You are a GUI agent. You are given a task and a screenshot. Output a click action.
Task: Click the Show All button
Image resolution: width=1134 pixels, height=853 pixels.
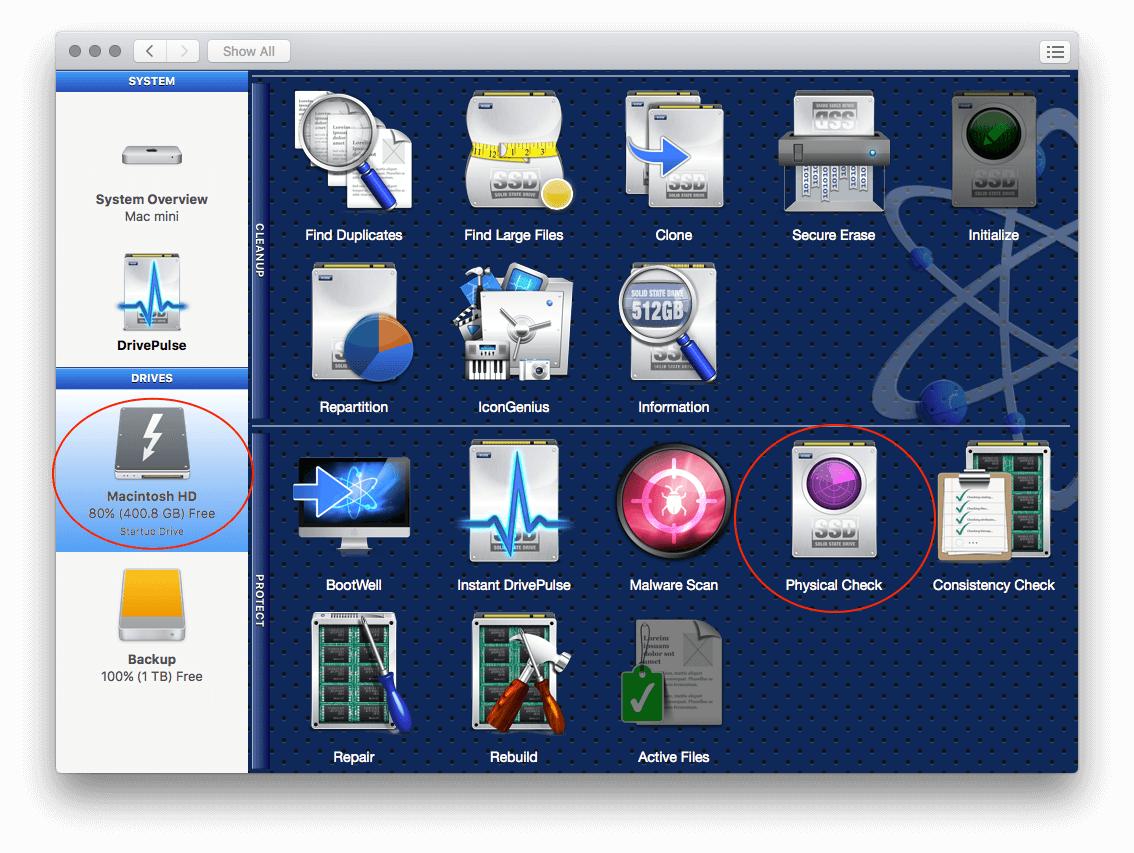tap(248, 51)
